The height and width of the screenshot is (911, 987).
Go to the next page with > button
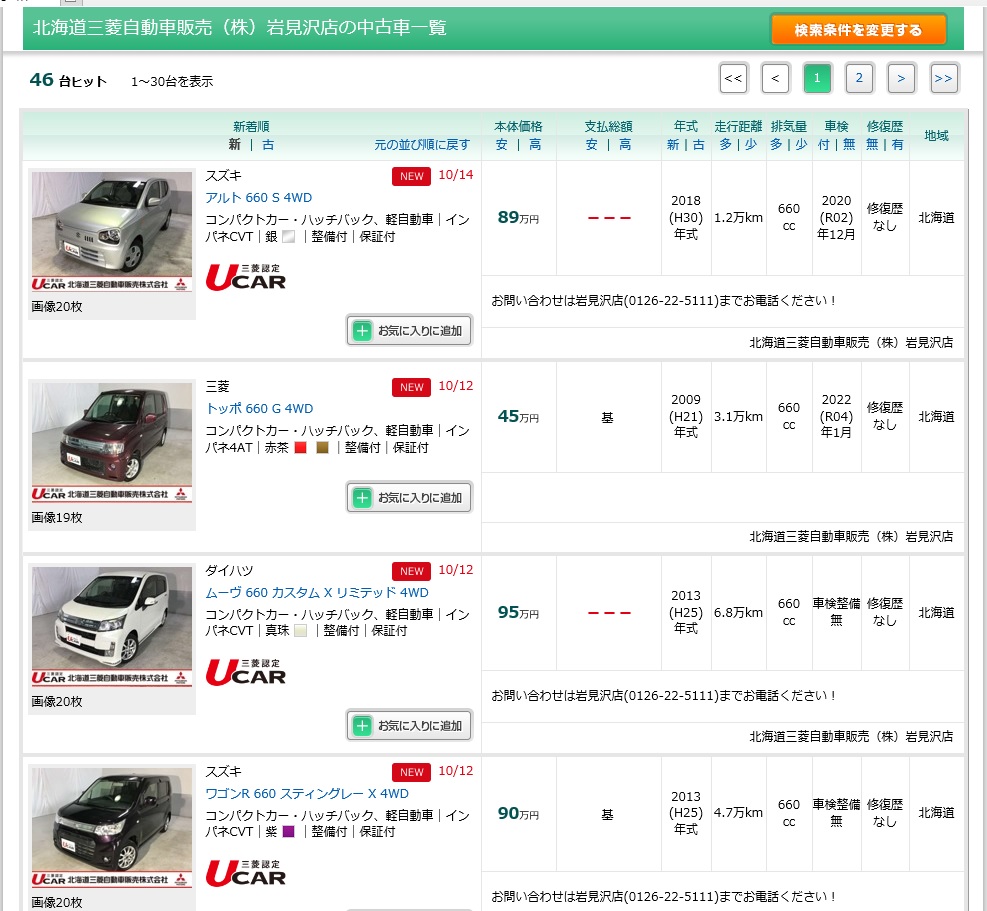[901, 79]
